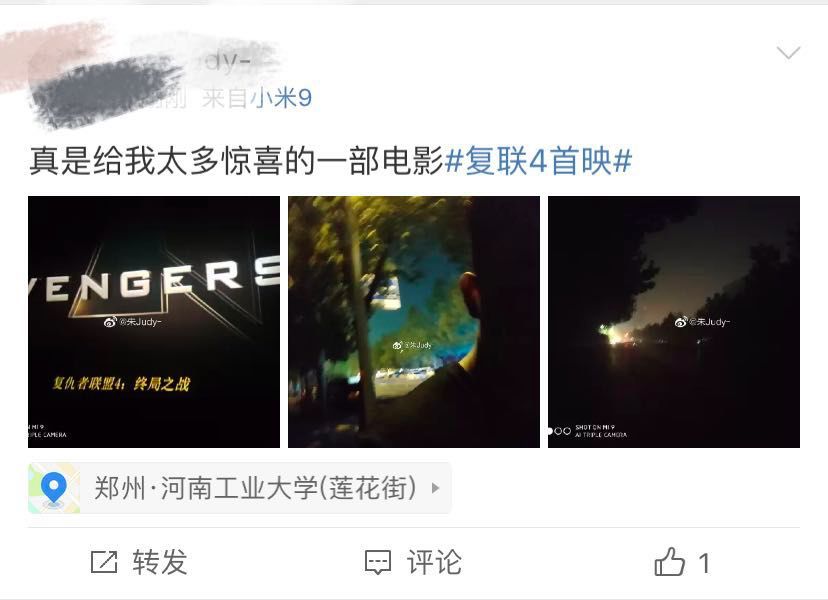
Task: Like the post with thumbs-up icon
Action: 670,561
